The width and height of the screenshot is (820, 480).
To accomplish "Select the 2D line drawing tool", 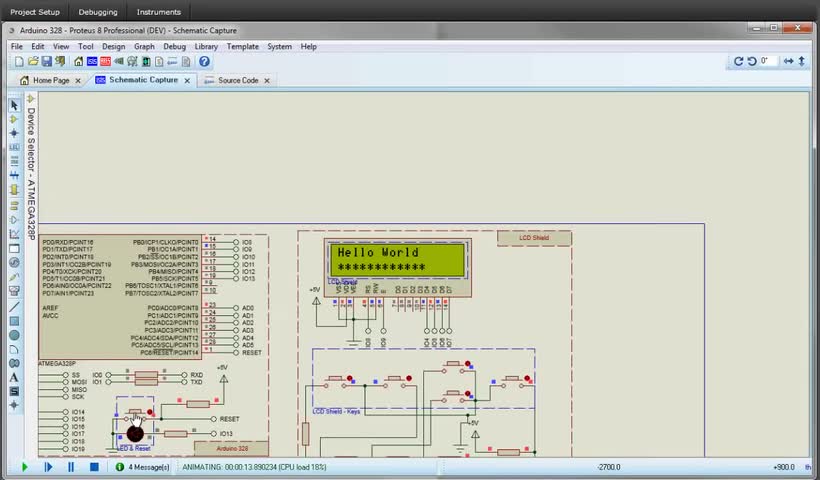I will tap(14, 307).
